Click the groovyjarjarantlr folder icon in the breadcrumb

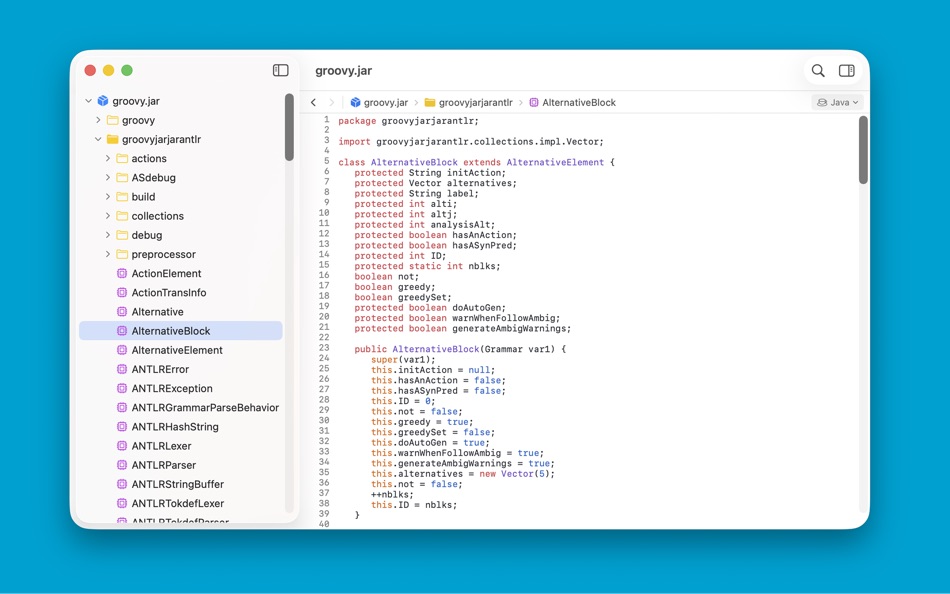[x=427, y=102]
